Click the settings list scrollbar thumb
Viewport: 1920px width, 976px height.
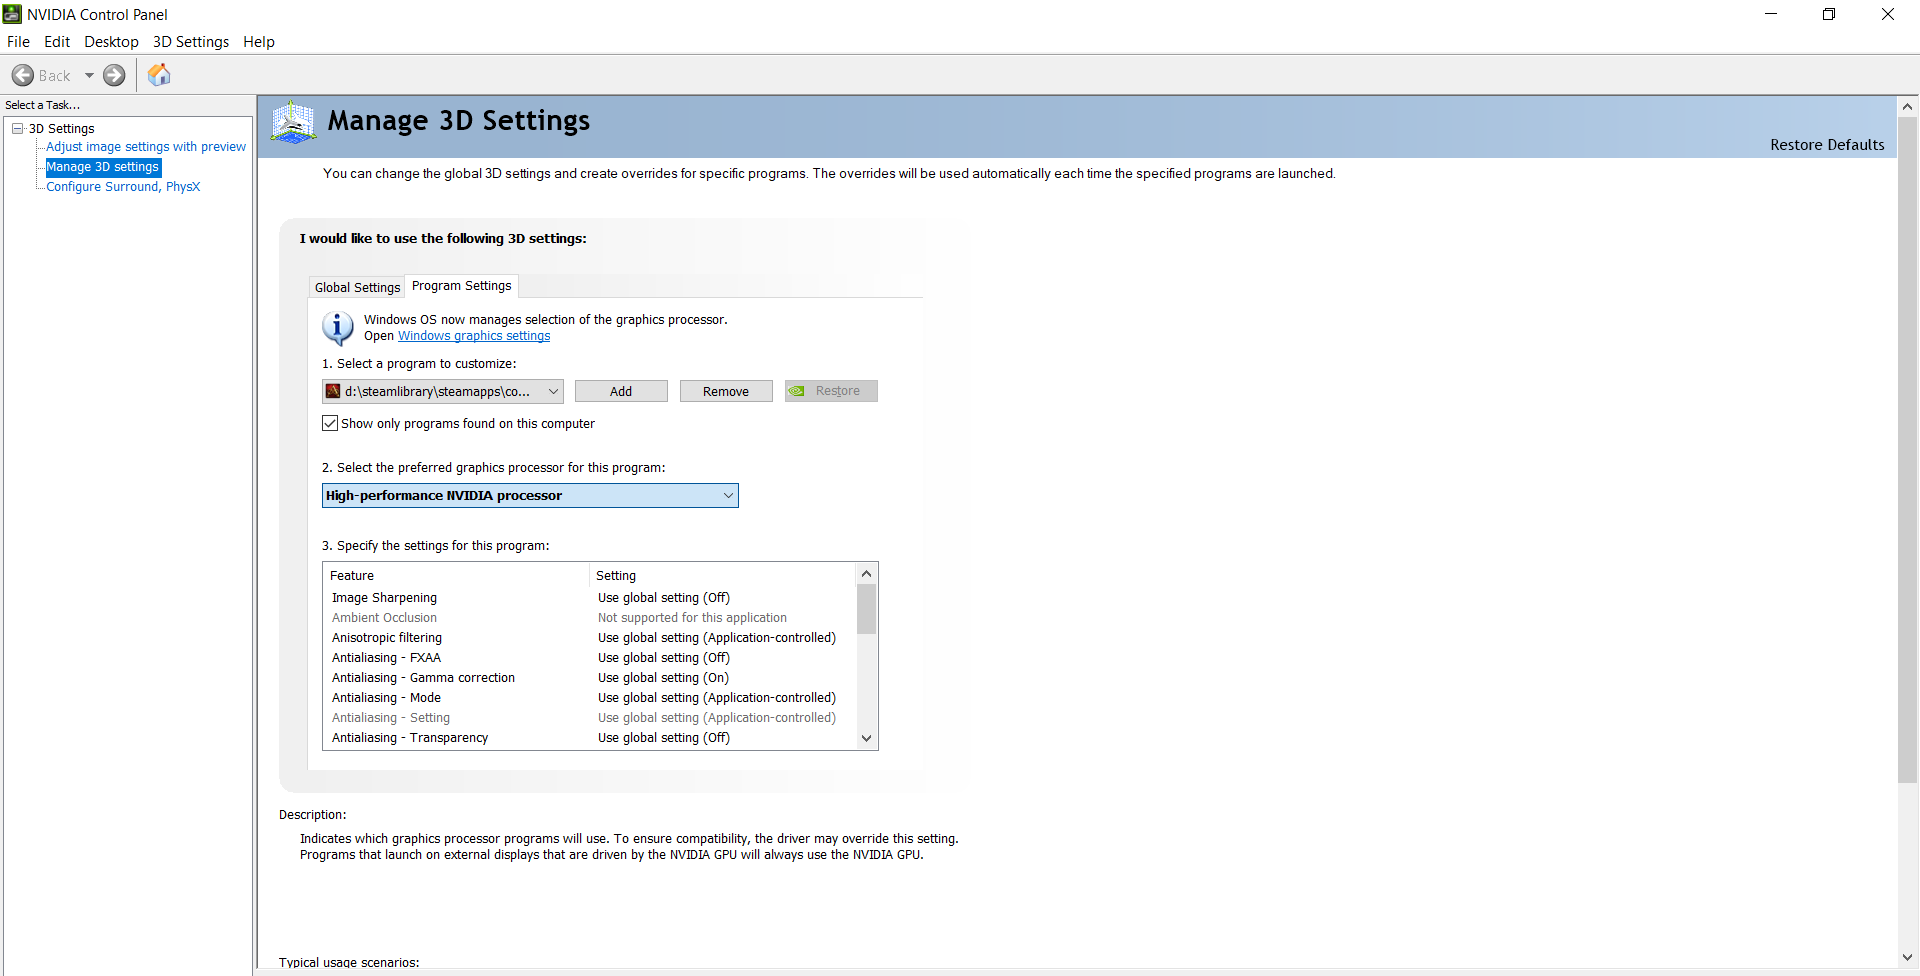pyautogui.click(x=867, y=609)
